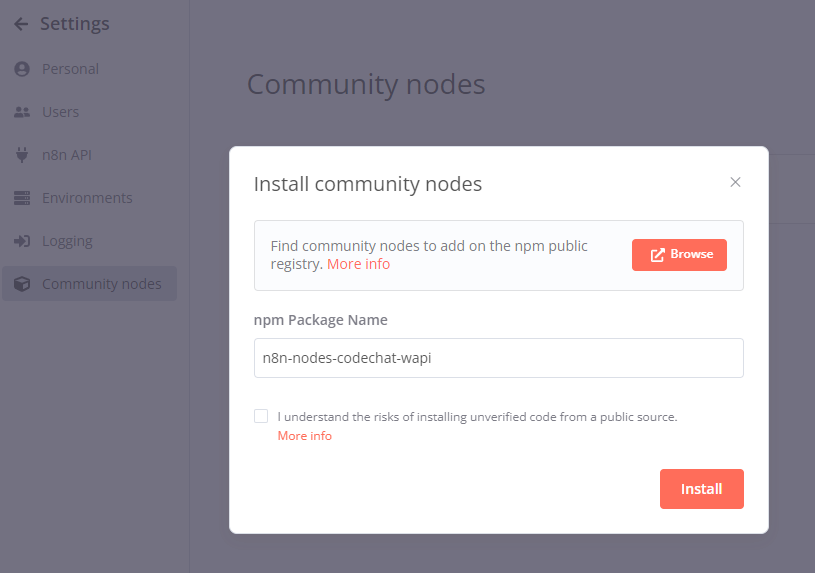Click the Community nodes page heading
The width and height of the screenshot is (815, 573).
(x=366, y=84)
